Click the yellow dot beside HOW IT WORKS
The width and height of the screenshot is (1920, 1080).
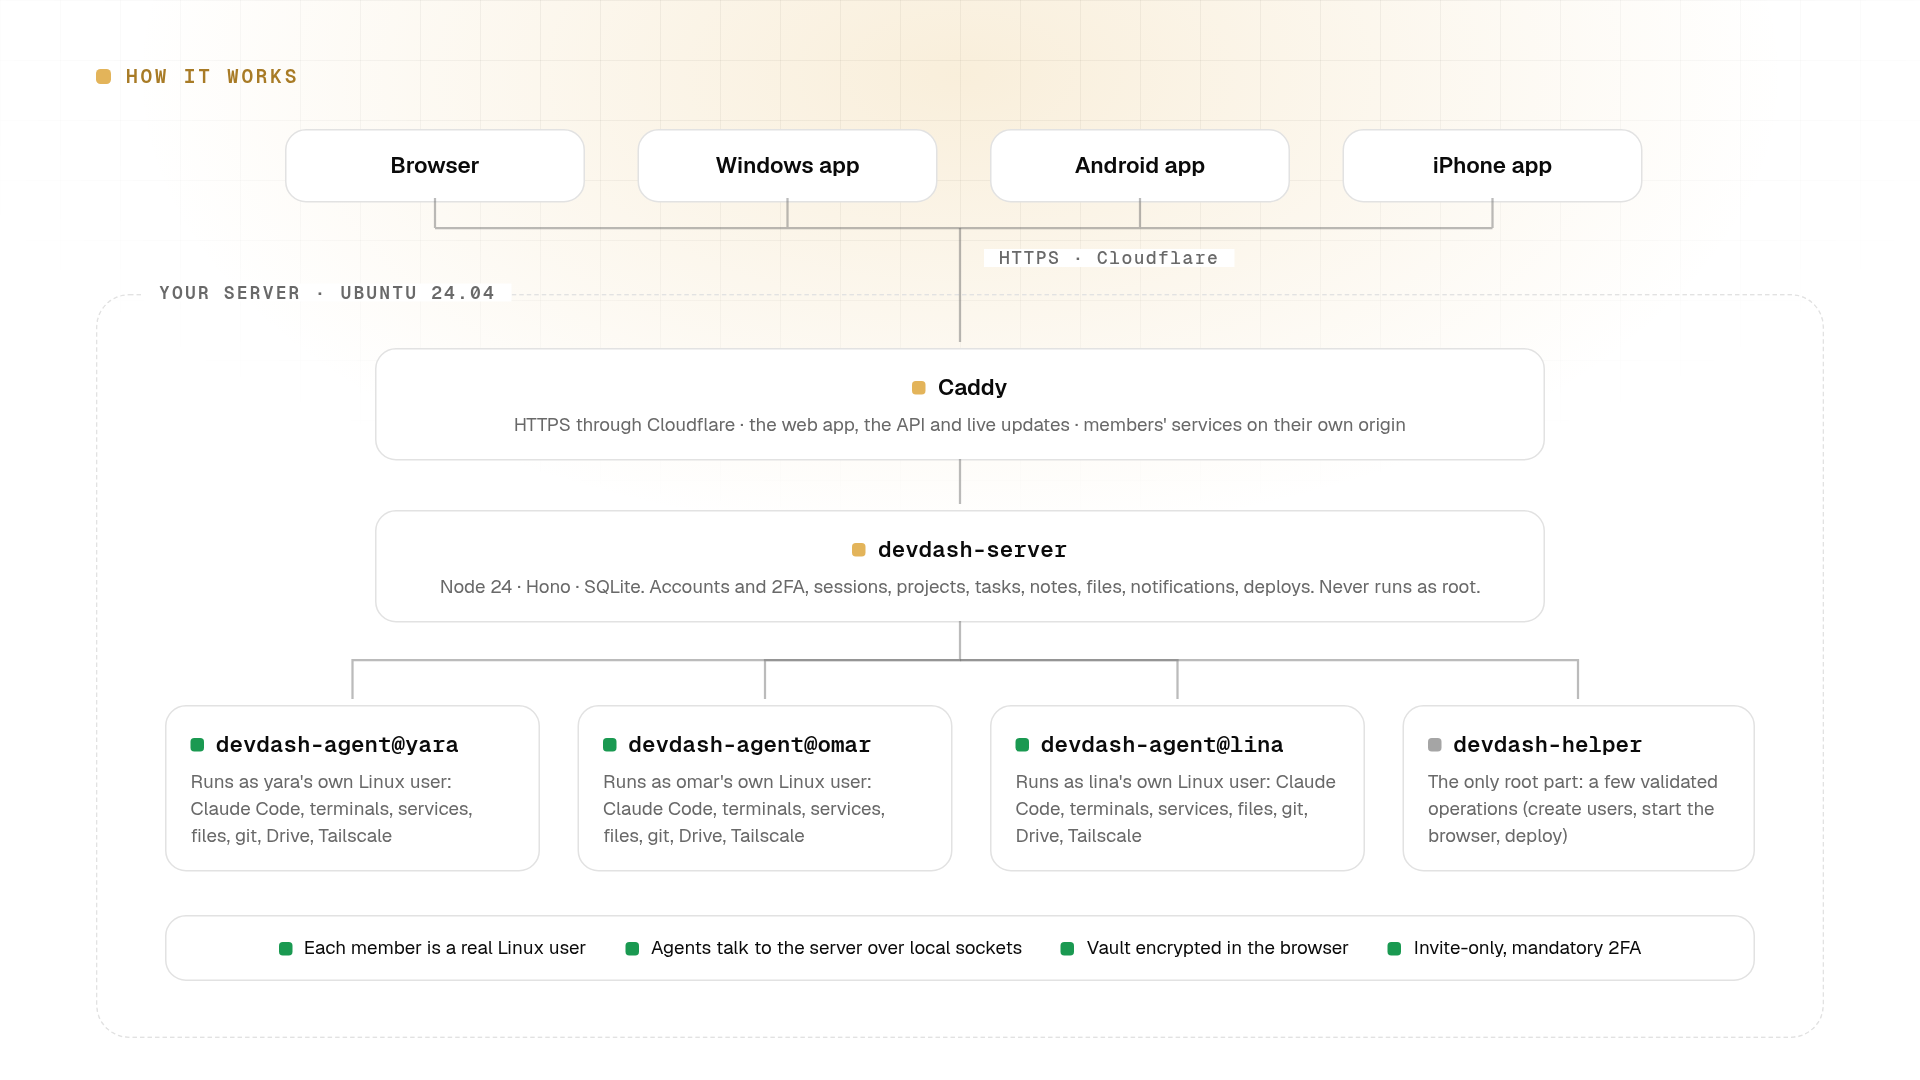(103, 77)
